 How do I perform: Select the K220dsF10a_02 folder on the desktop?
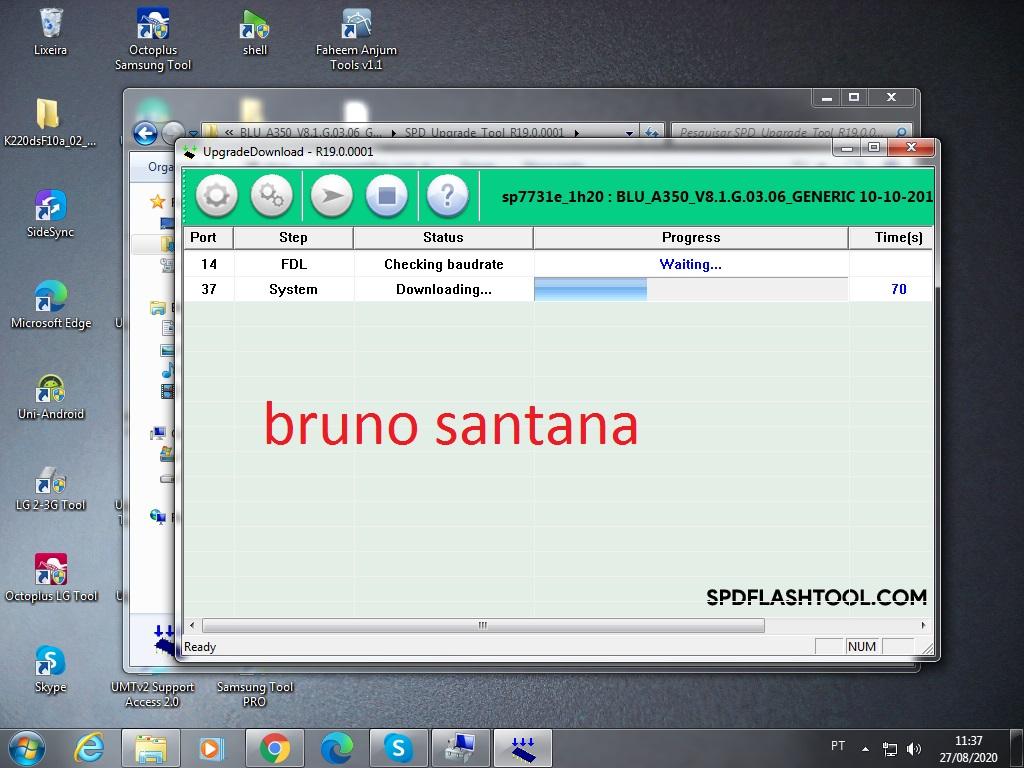click(x=50, y=123)
